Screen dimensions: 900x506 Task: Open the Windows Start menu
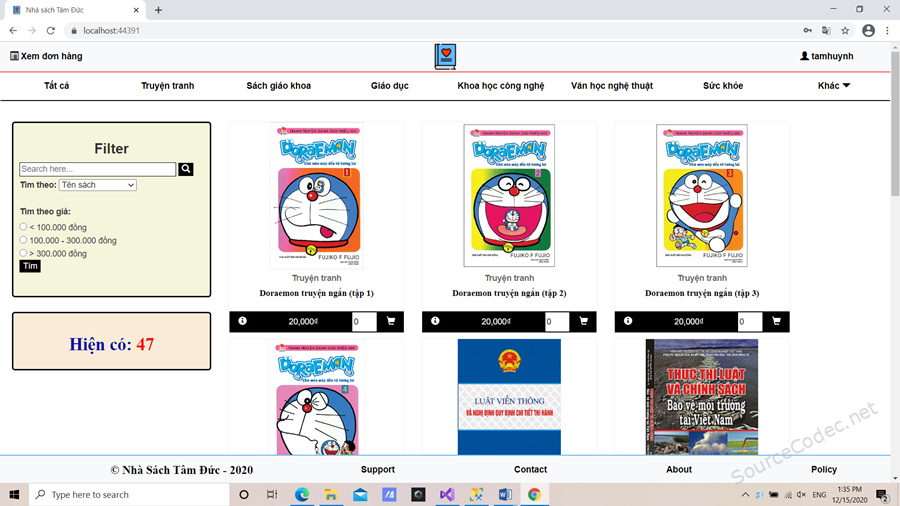[14, 495]
